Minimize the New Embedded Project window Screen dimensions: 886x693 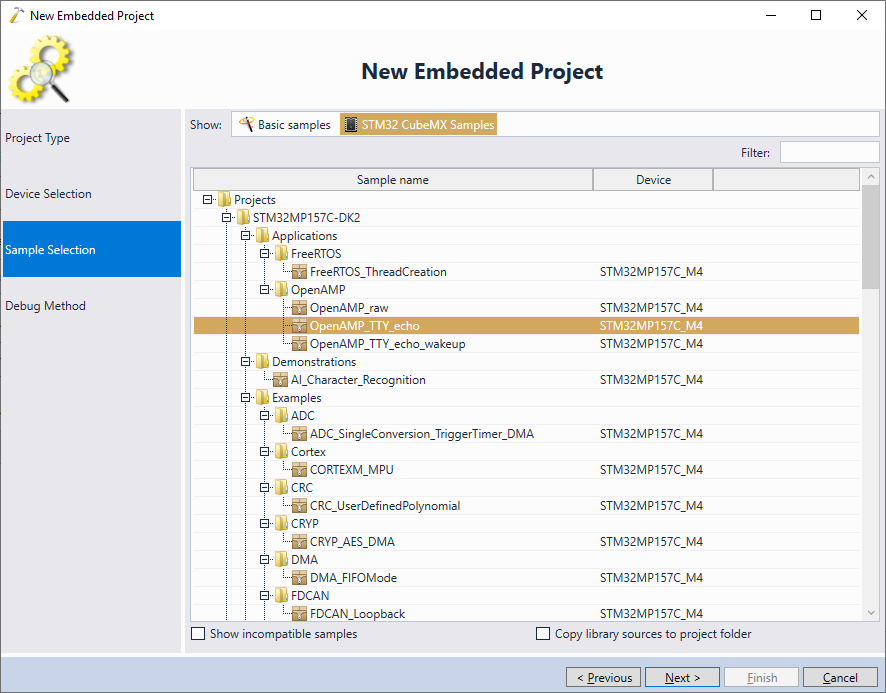coord(771,15)
